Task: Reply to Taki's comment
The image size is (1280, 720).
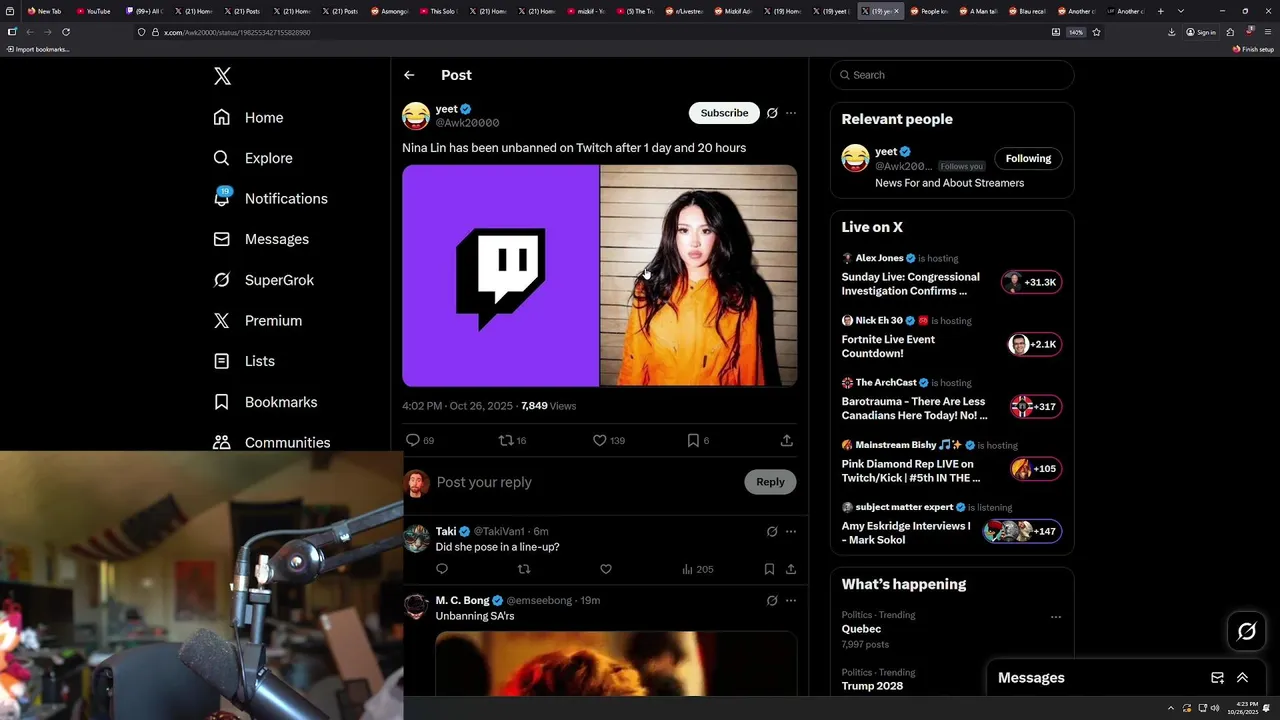Action: [x=442, y=569]
